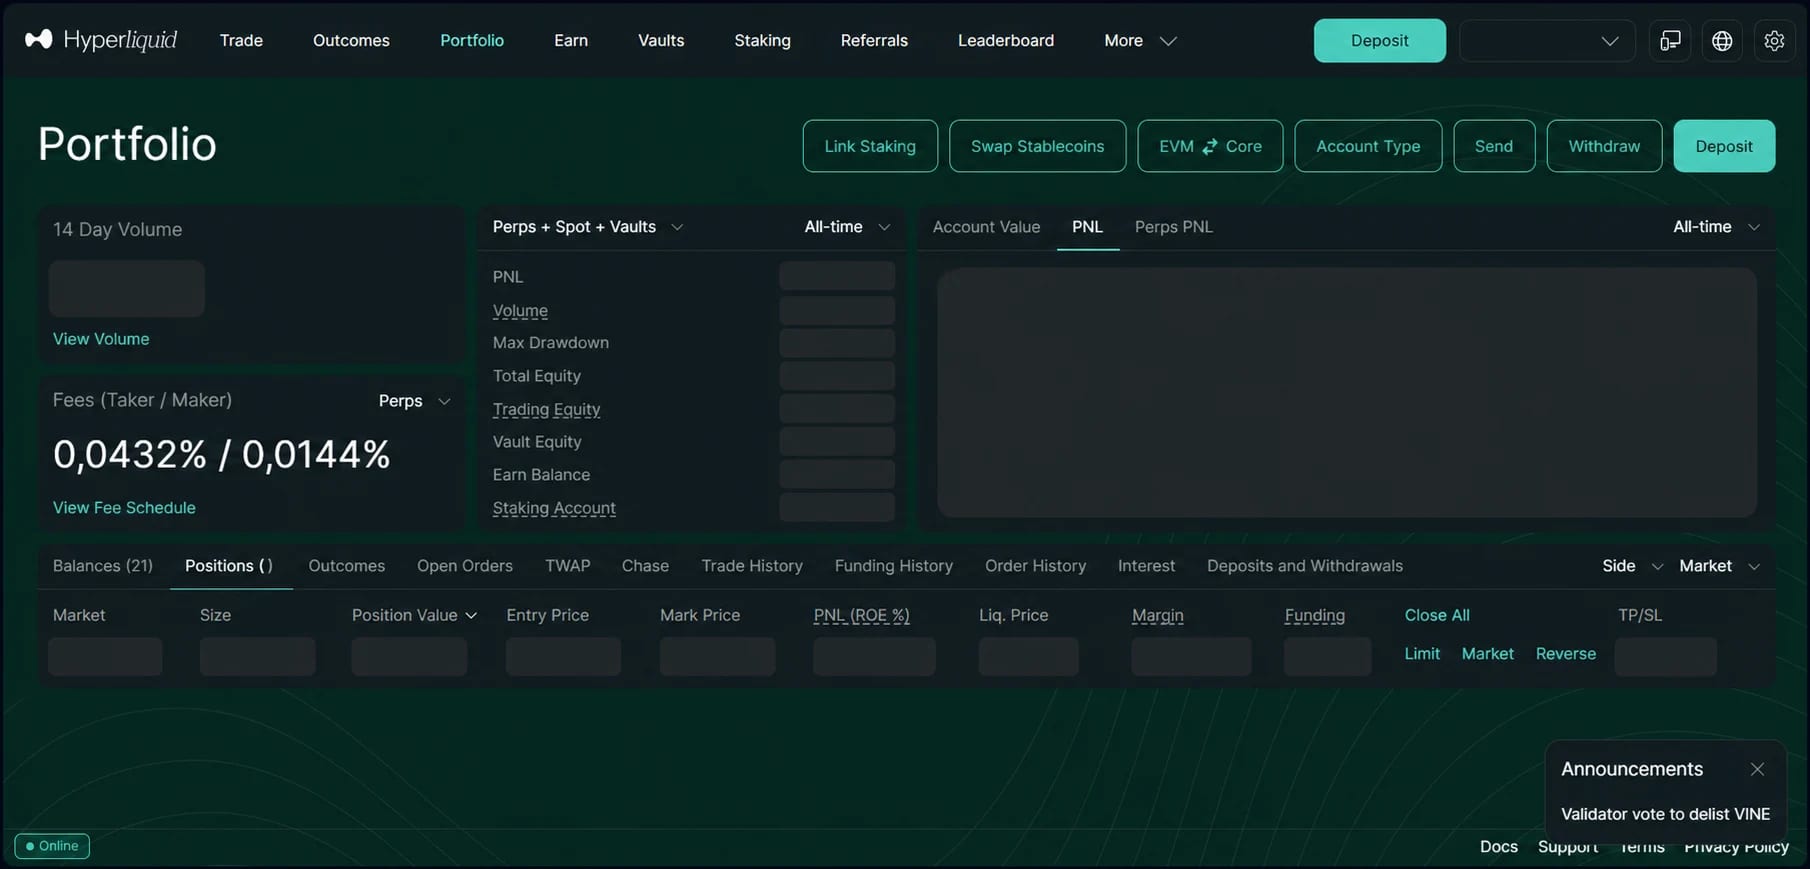The image size is (1810, 869).
Task: Show the Balances (21) tab
Action: pyautogui.click(x=103, y=566)
